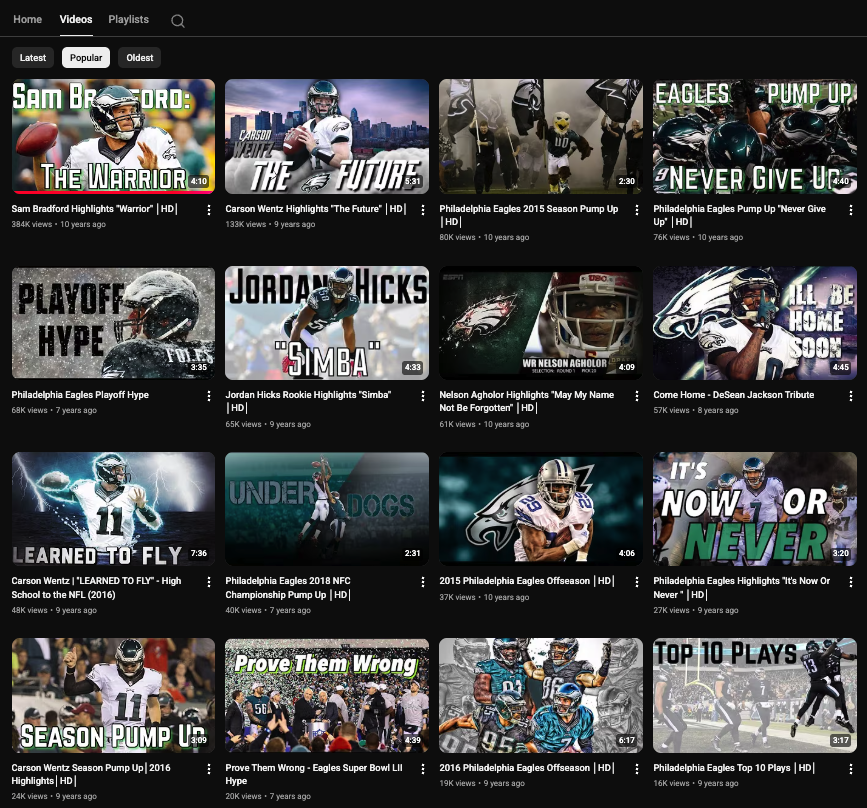Select the Popular sort filter chip
Screen dimensions: 867x808
(x=86, y=58)
